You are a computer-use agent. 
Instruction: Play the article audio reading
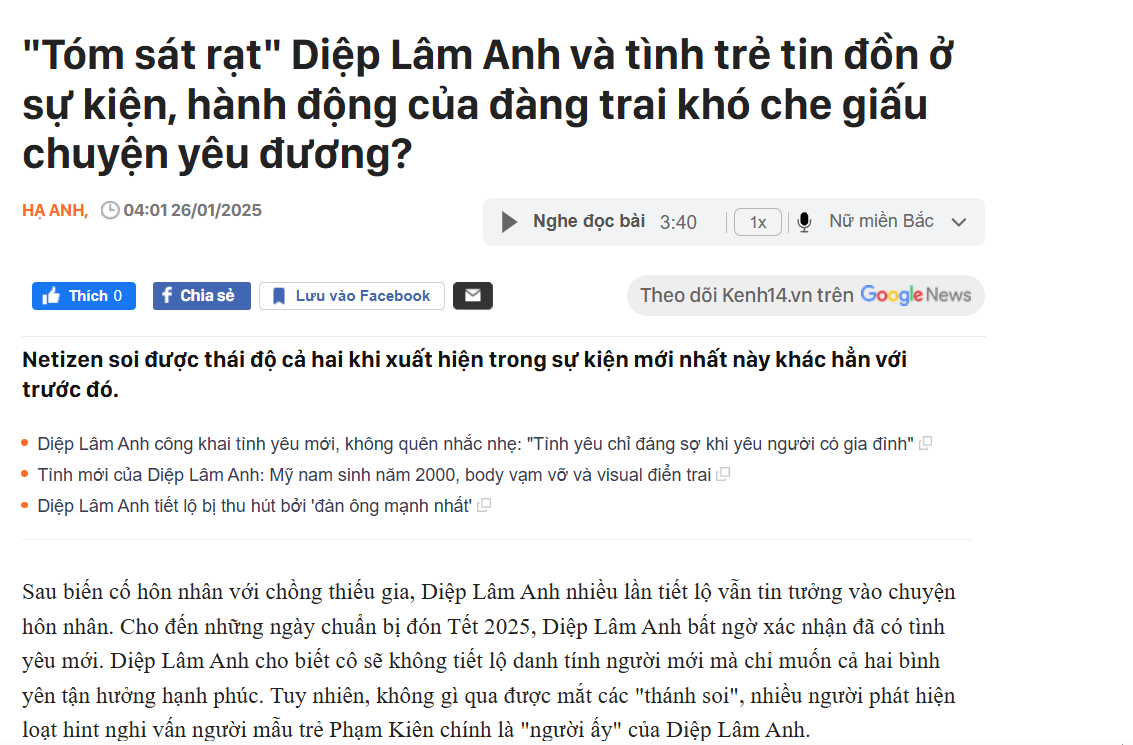click(x=509, y=222)
